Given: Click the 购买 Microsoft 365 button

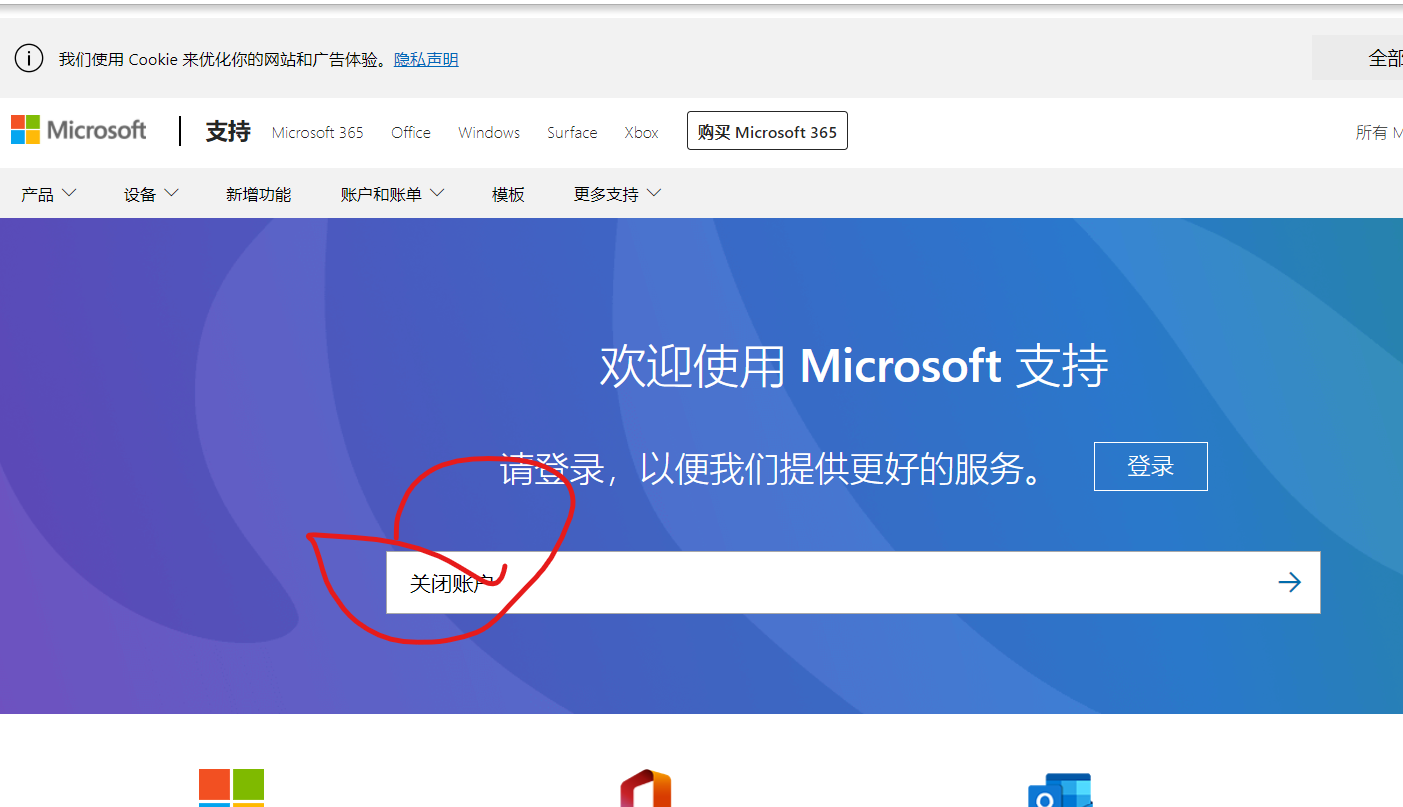Looking at the screenshot, I should click(767, 131).
